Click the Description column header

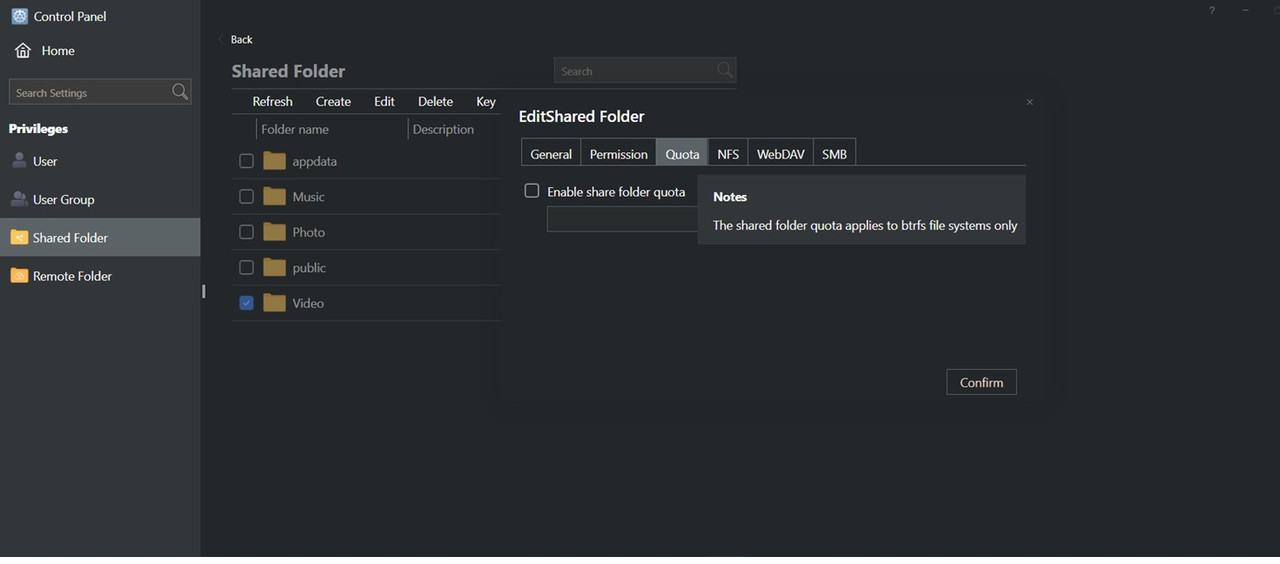pyautogui.click(x=443, y=129)
